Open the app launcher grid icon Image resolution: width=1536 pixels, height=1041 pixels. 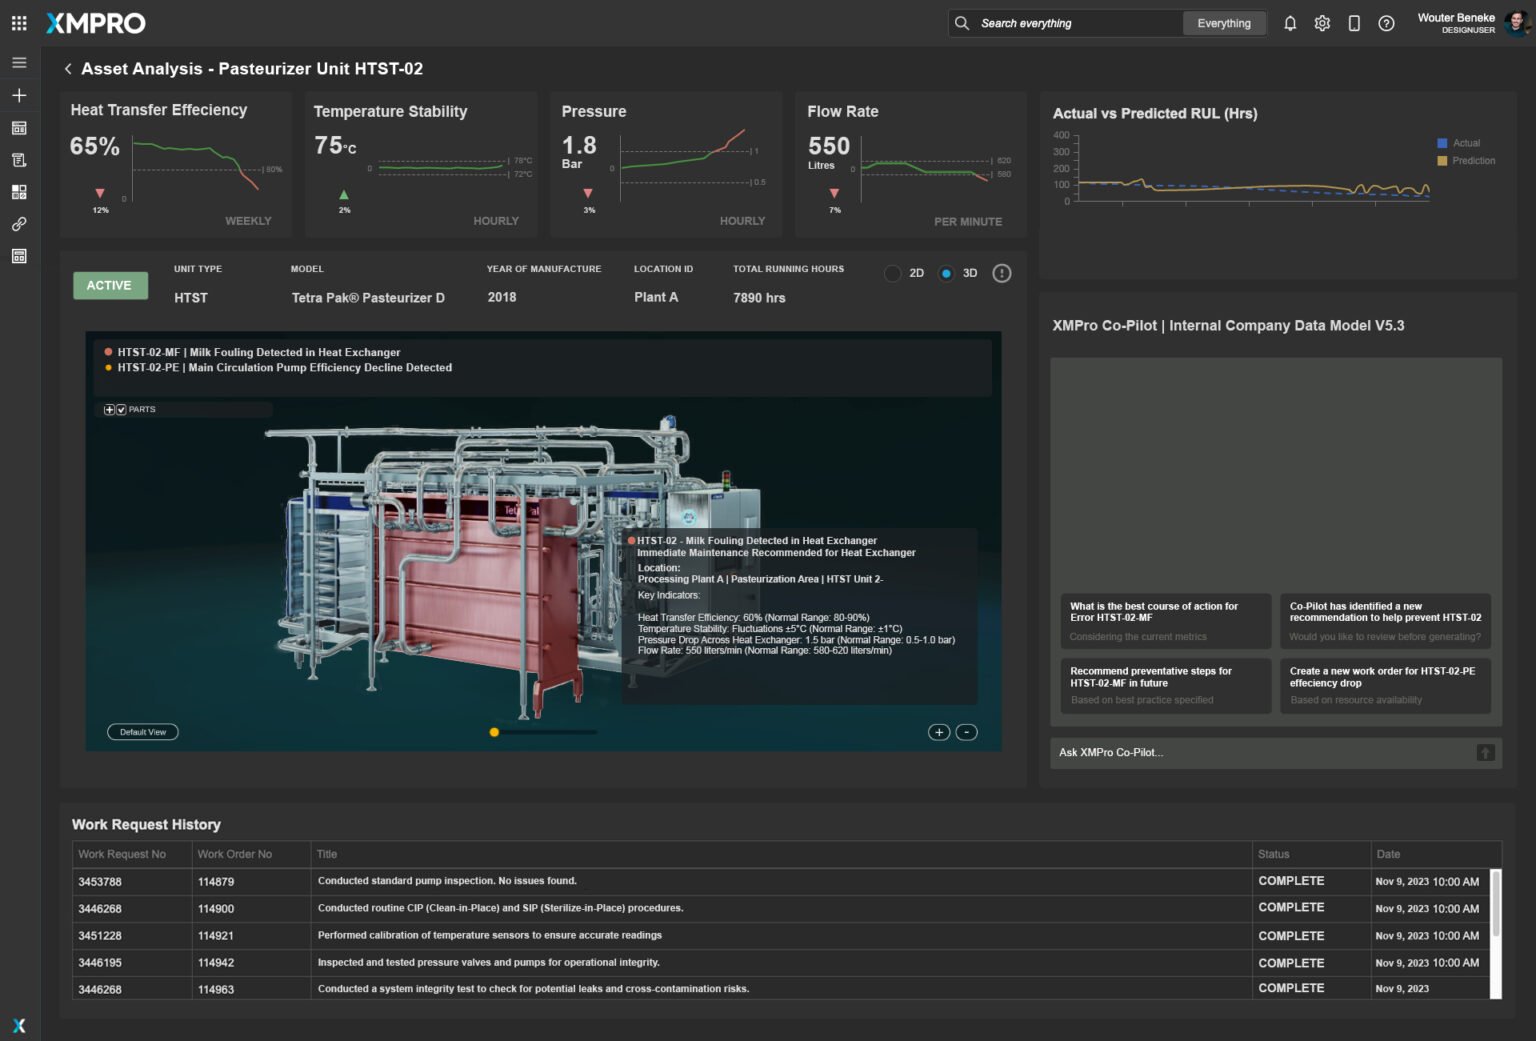click(x=19, y=23)
